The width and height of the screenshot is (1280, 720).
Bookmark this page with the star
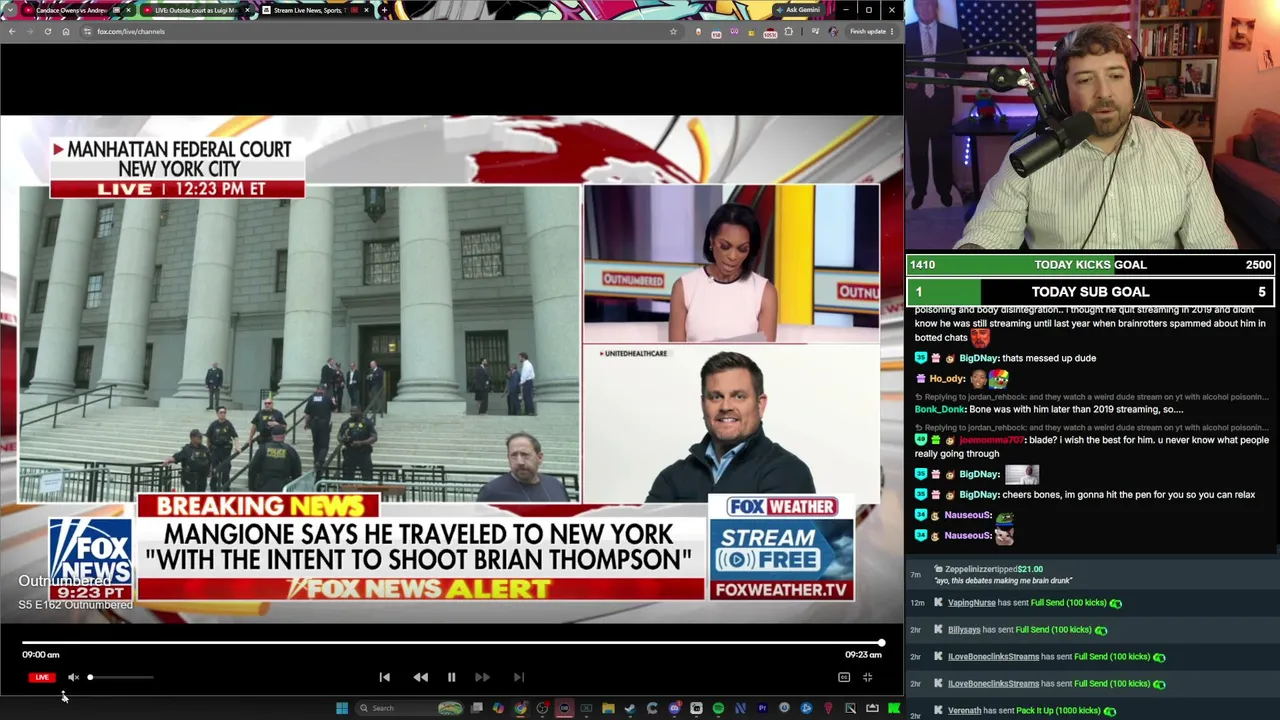pyautogui.click(x=673, y=31)
